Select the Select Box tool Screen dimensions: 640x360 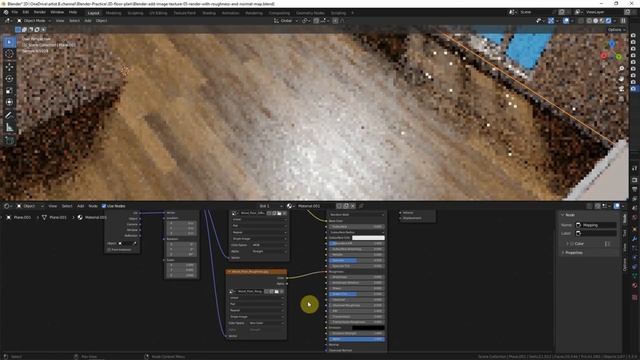coord(9,42)
